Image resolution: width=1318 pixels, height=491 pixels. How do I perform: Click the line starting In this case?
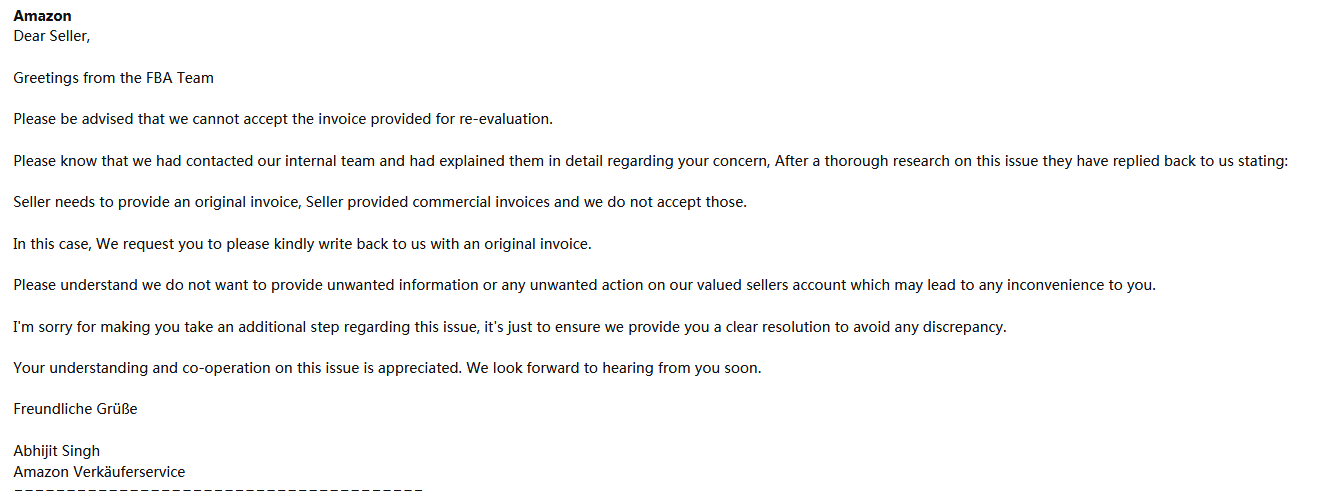click(x=302, y=244)
